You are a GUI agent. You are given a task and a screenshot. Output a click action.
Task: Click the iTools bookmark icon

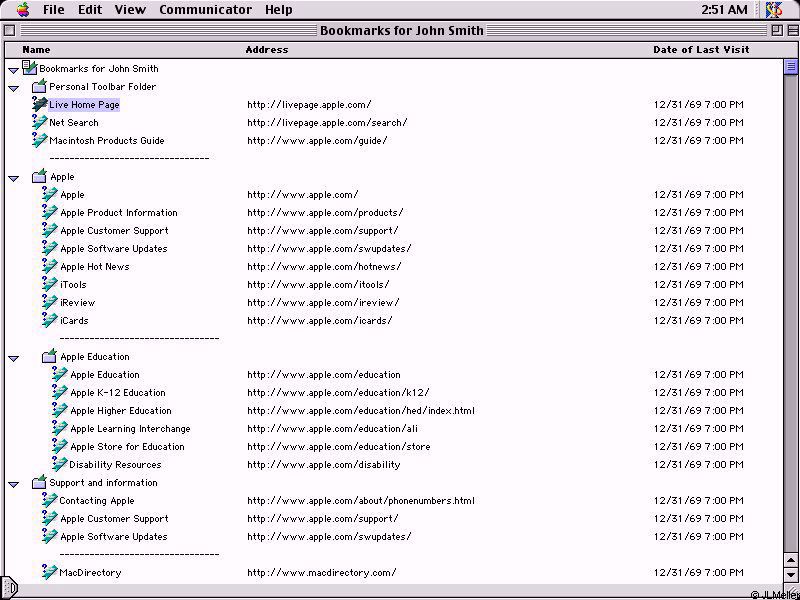click(x=49, y=284)
